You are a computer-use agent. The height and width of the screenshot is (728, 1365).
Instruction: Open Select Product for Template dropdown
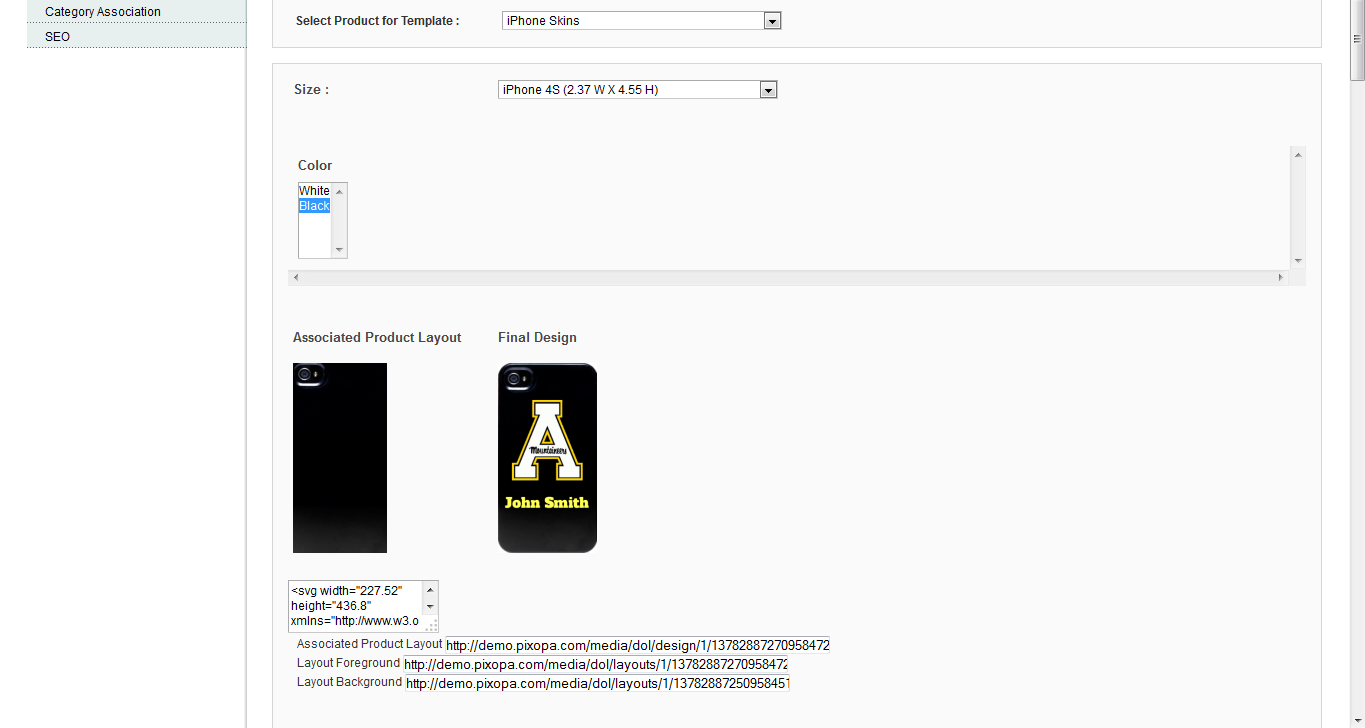[x=641, y=20]
